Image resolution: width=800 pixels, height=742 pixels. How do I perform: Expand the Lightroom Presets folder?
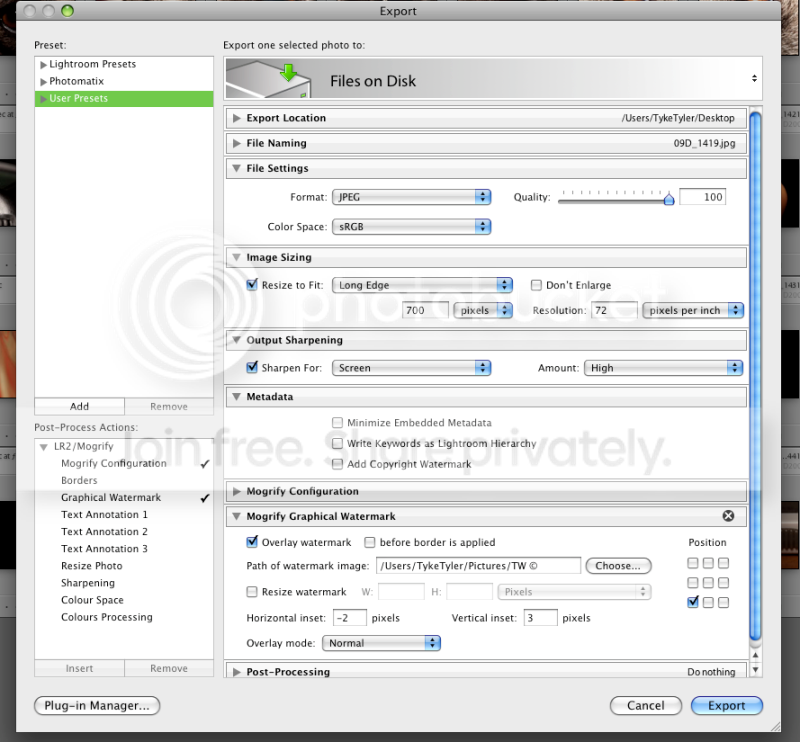[x=43, y=64]
